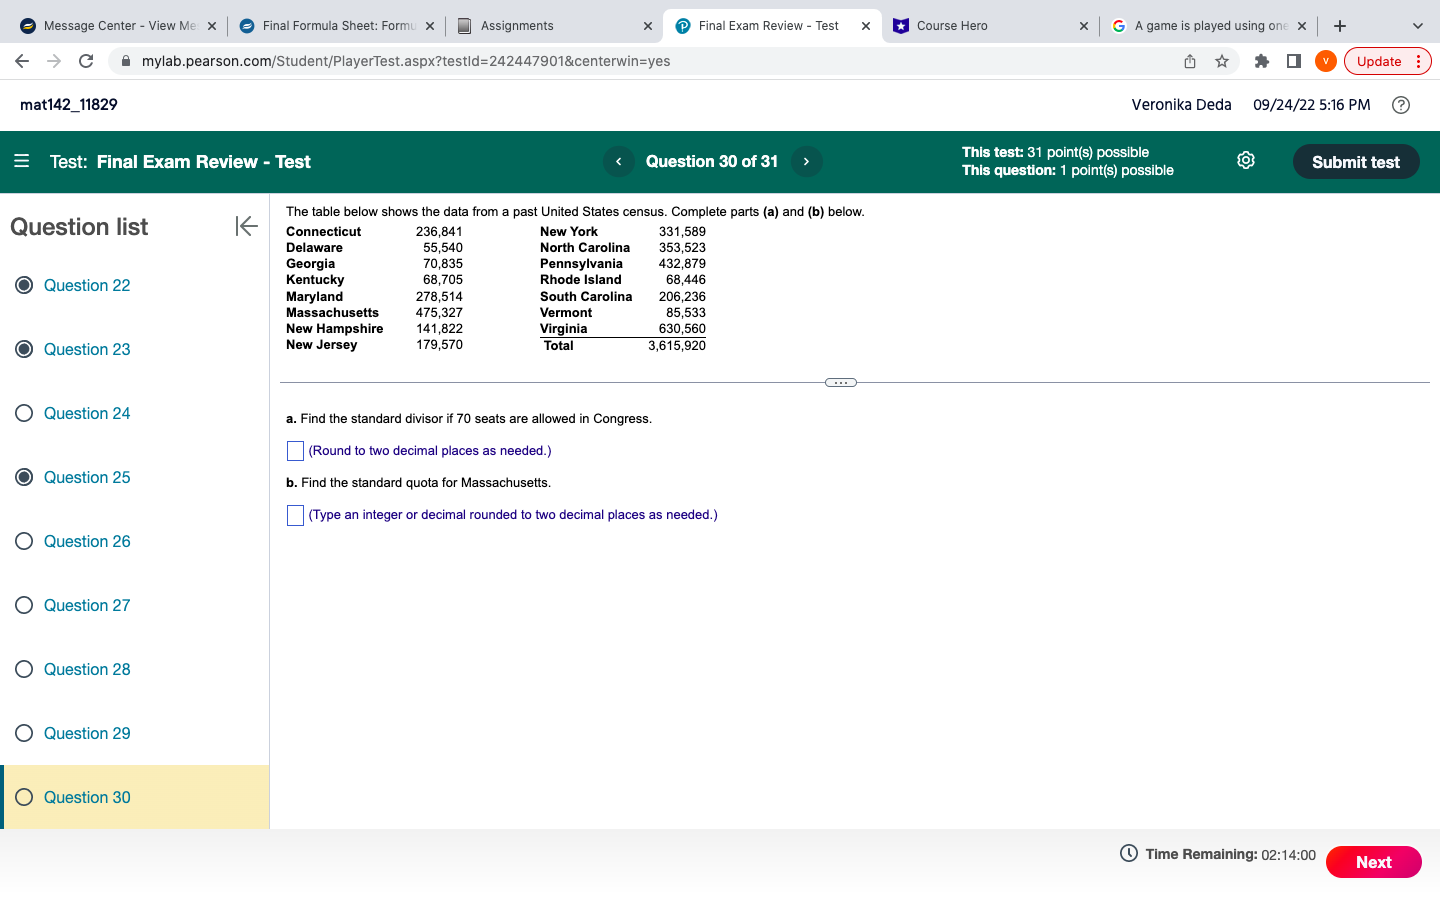Image resolution: width=1440 pixels, height=900 pixels.
Task: Open the Question 30 link
Action: pos(87,797)
